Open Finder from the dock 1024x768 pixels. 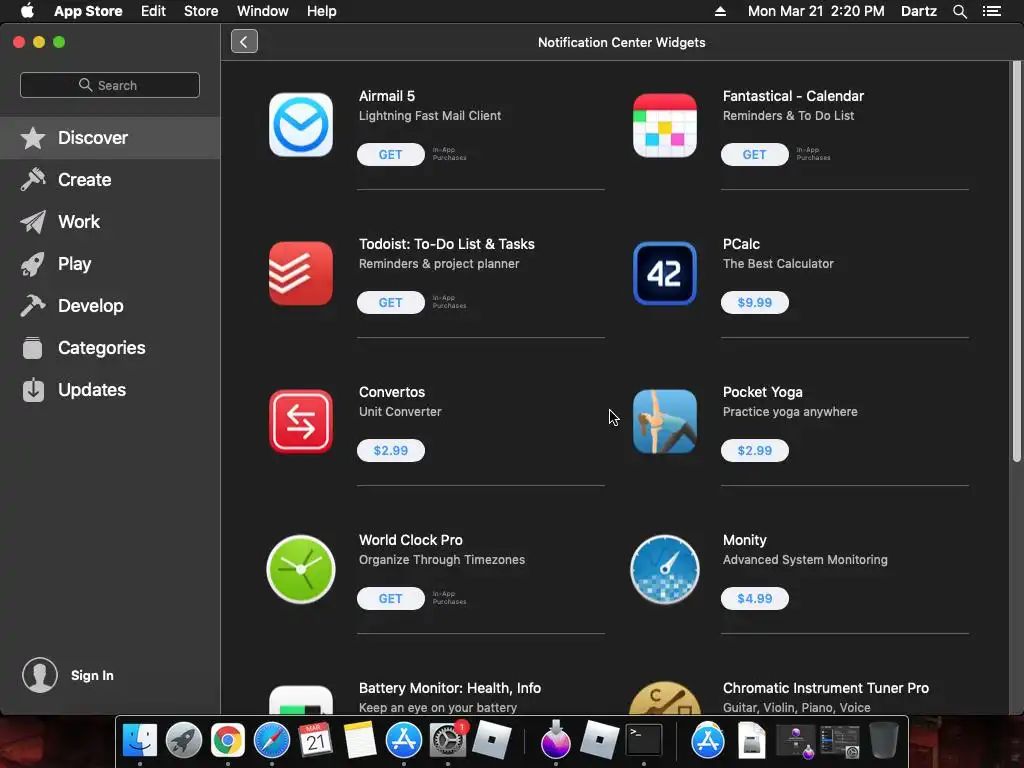click(140, 741)
